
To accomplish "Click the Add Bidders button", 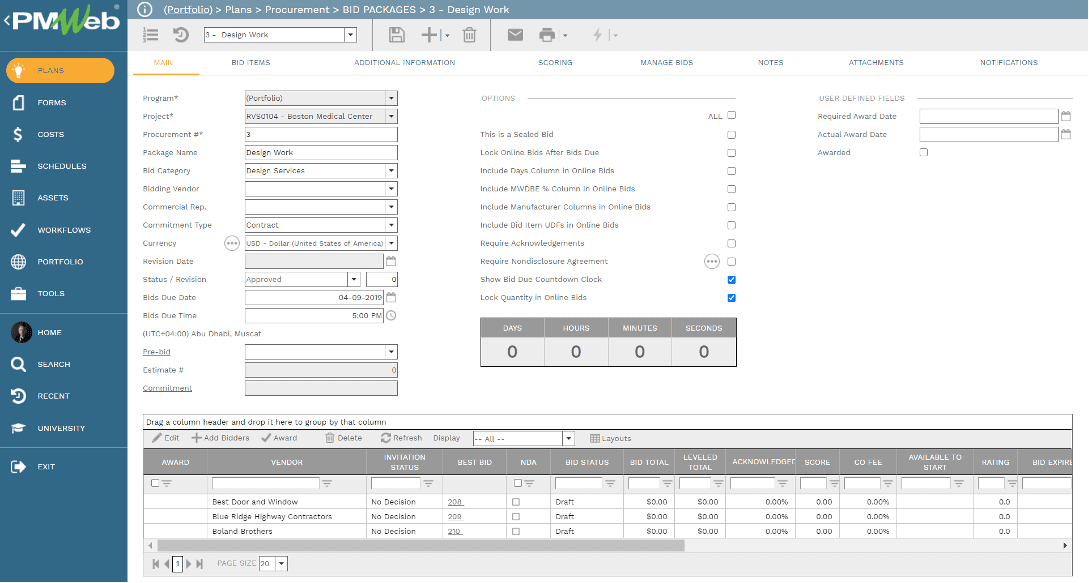I will coord(219,438).
